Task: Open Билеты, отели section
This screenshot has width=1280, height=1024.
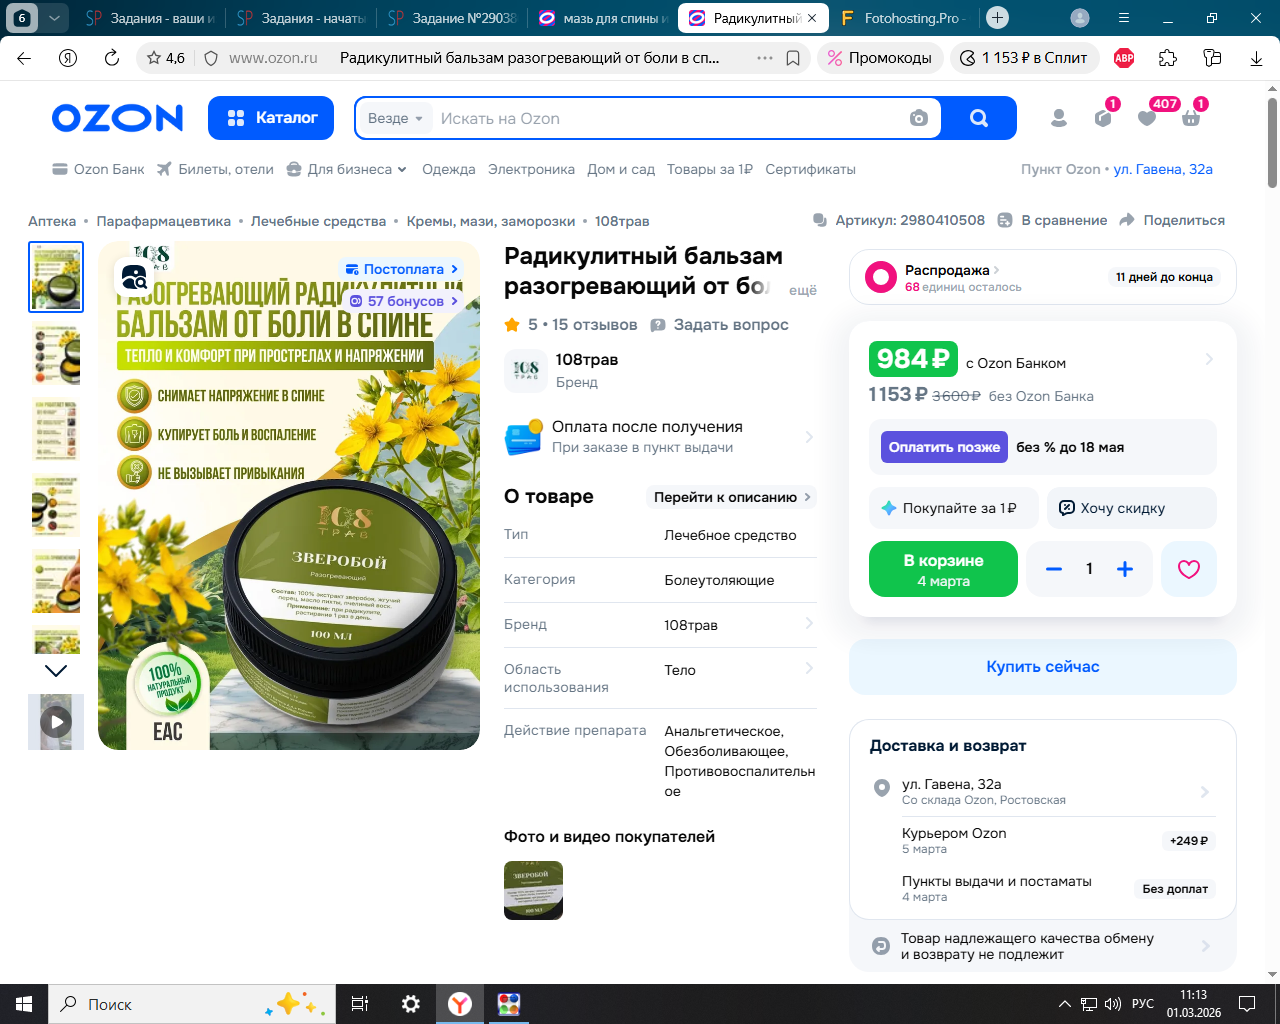Action: click(x=215, y=169)
